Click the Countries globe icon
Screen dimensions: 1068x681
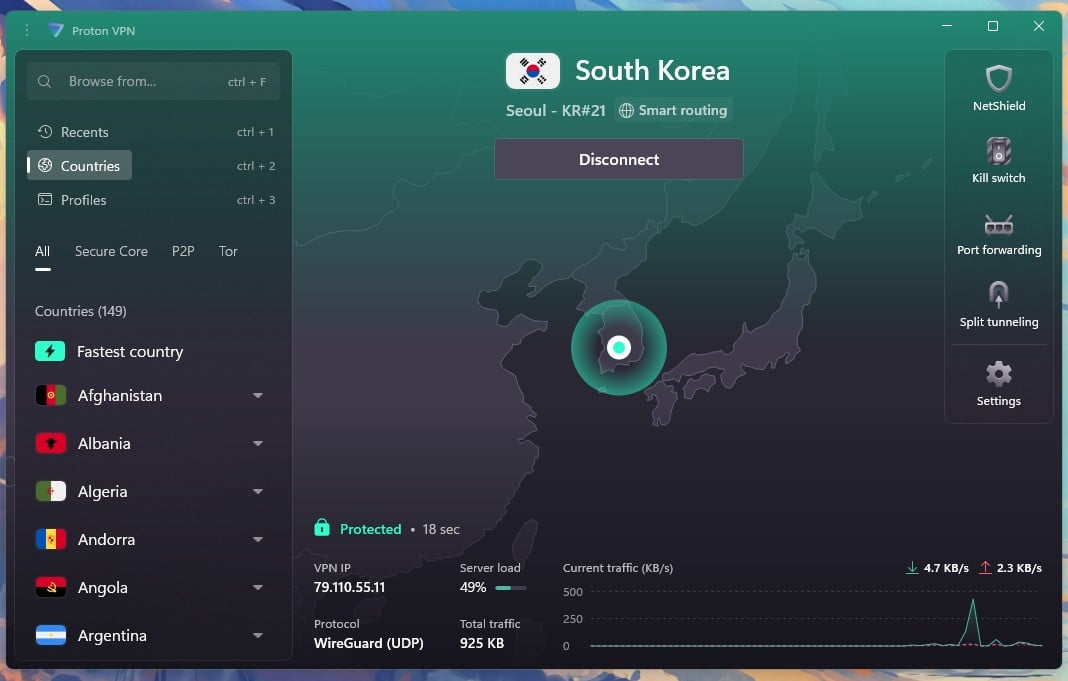coord(45,165)
